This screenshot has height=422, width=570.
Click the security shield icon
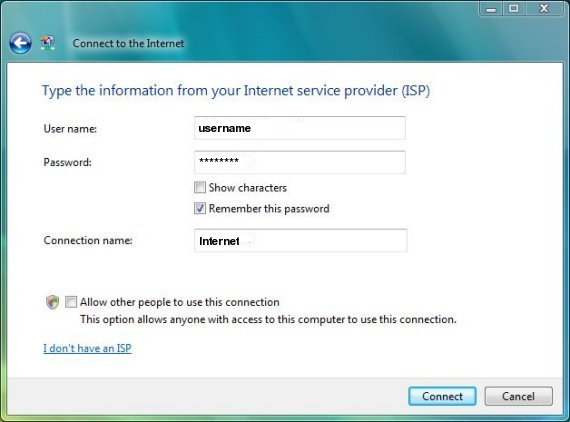coord(52,302)
